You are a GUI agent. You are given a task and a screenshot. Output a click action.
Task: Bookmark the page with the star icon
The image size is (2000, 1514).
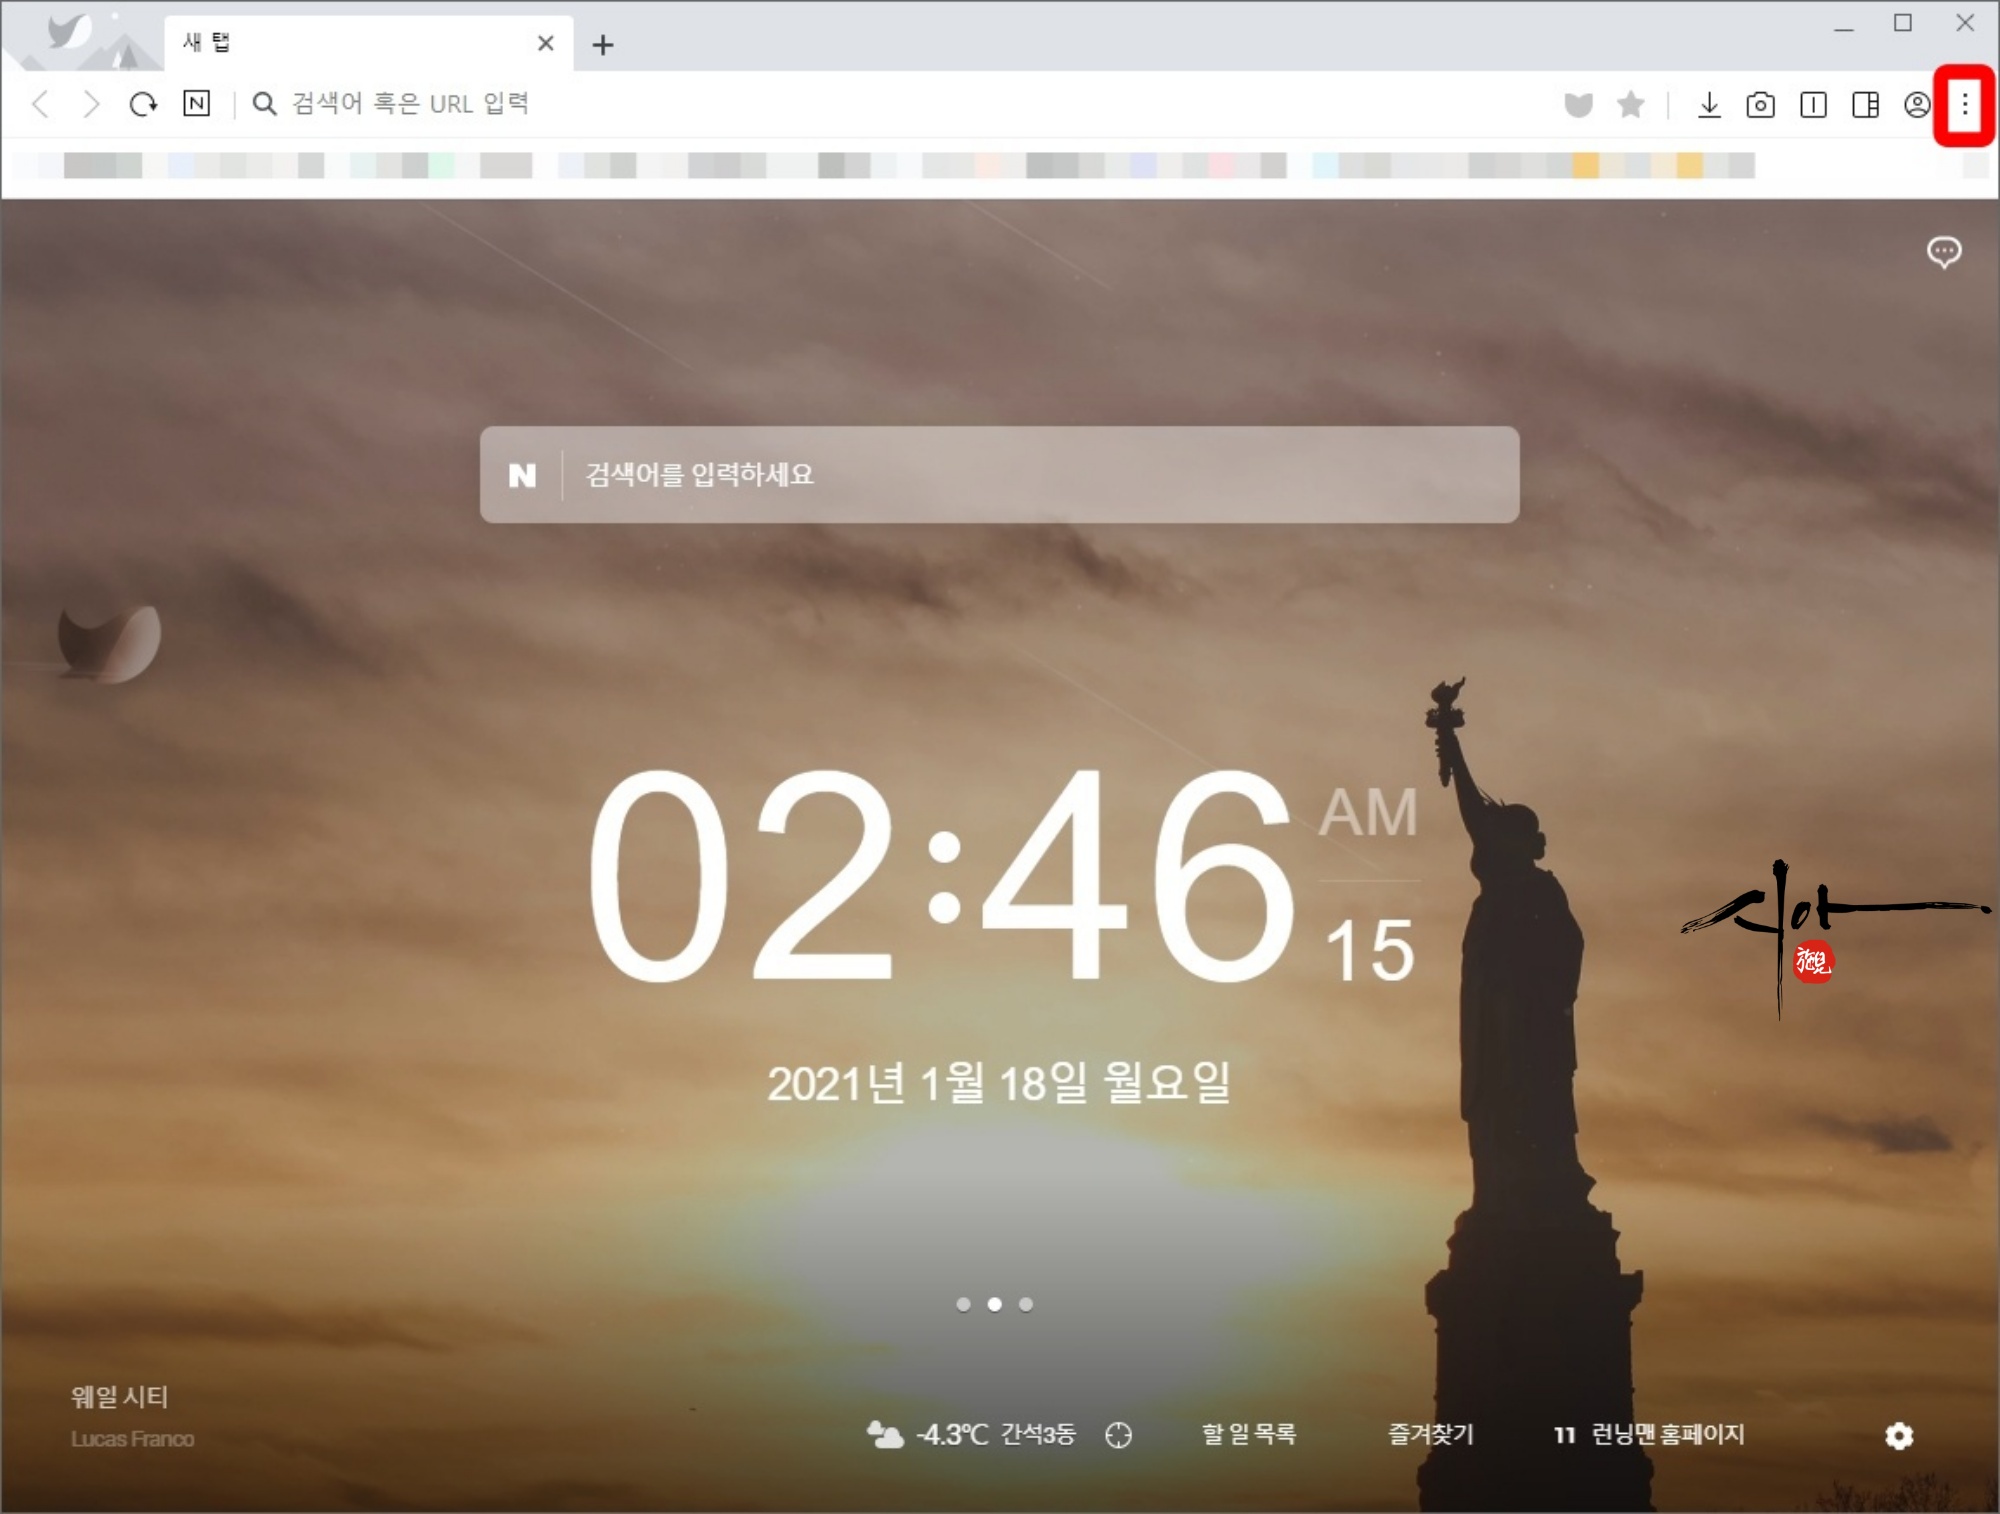tap(1631, 105)
